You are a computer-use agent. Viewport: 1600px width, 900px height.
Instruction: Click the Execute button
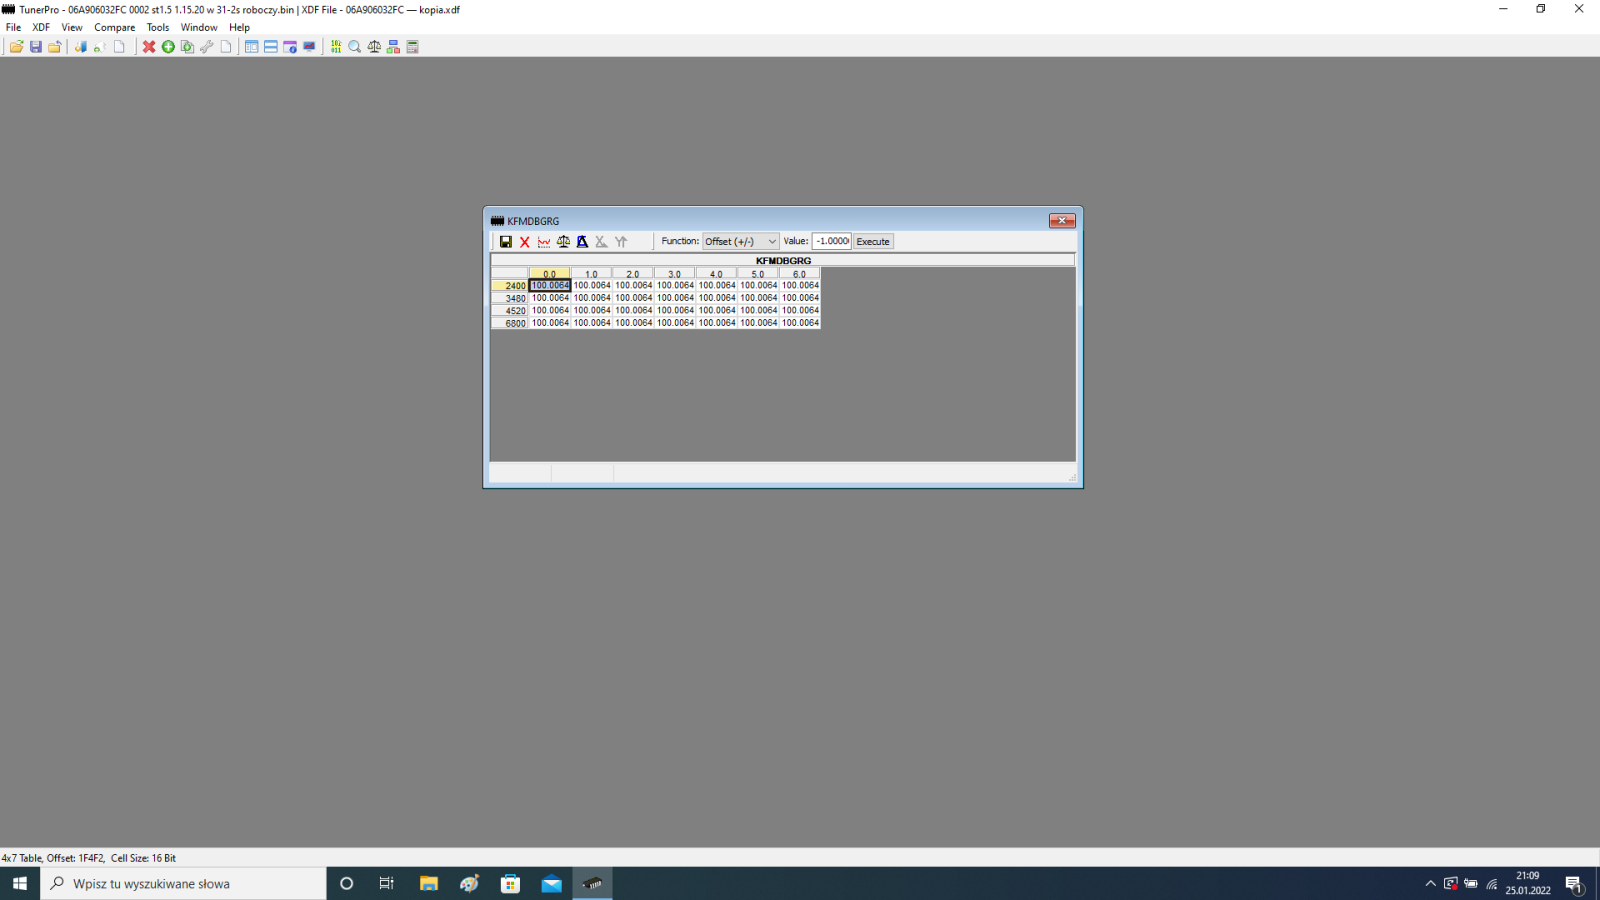click(873, 242)
